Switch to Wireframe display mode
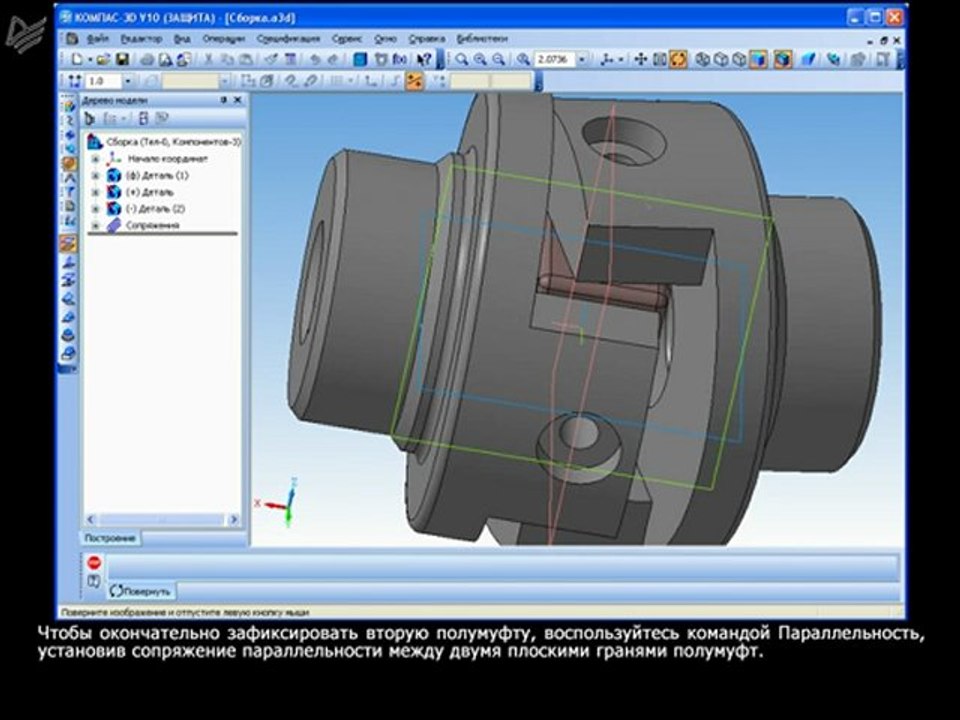 (x=703, y=59)
